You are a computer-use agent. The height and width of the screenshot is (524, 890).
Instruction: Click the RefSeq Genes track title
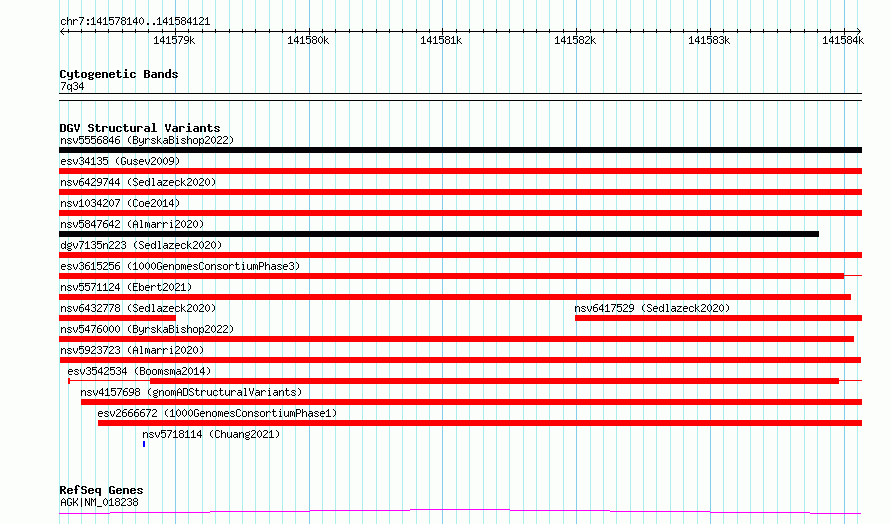pyautogui.click(x=101, y=490)
